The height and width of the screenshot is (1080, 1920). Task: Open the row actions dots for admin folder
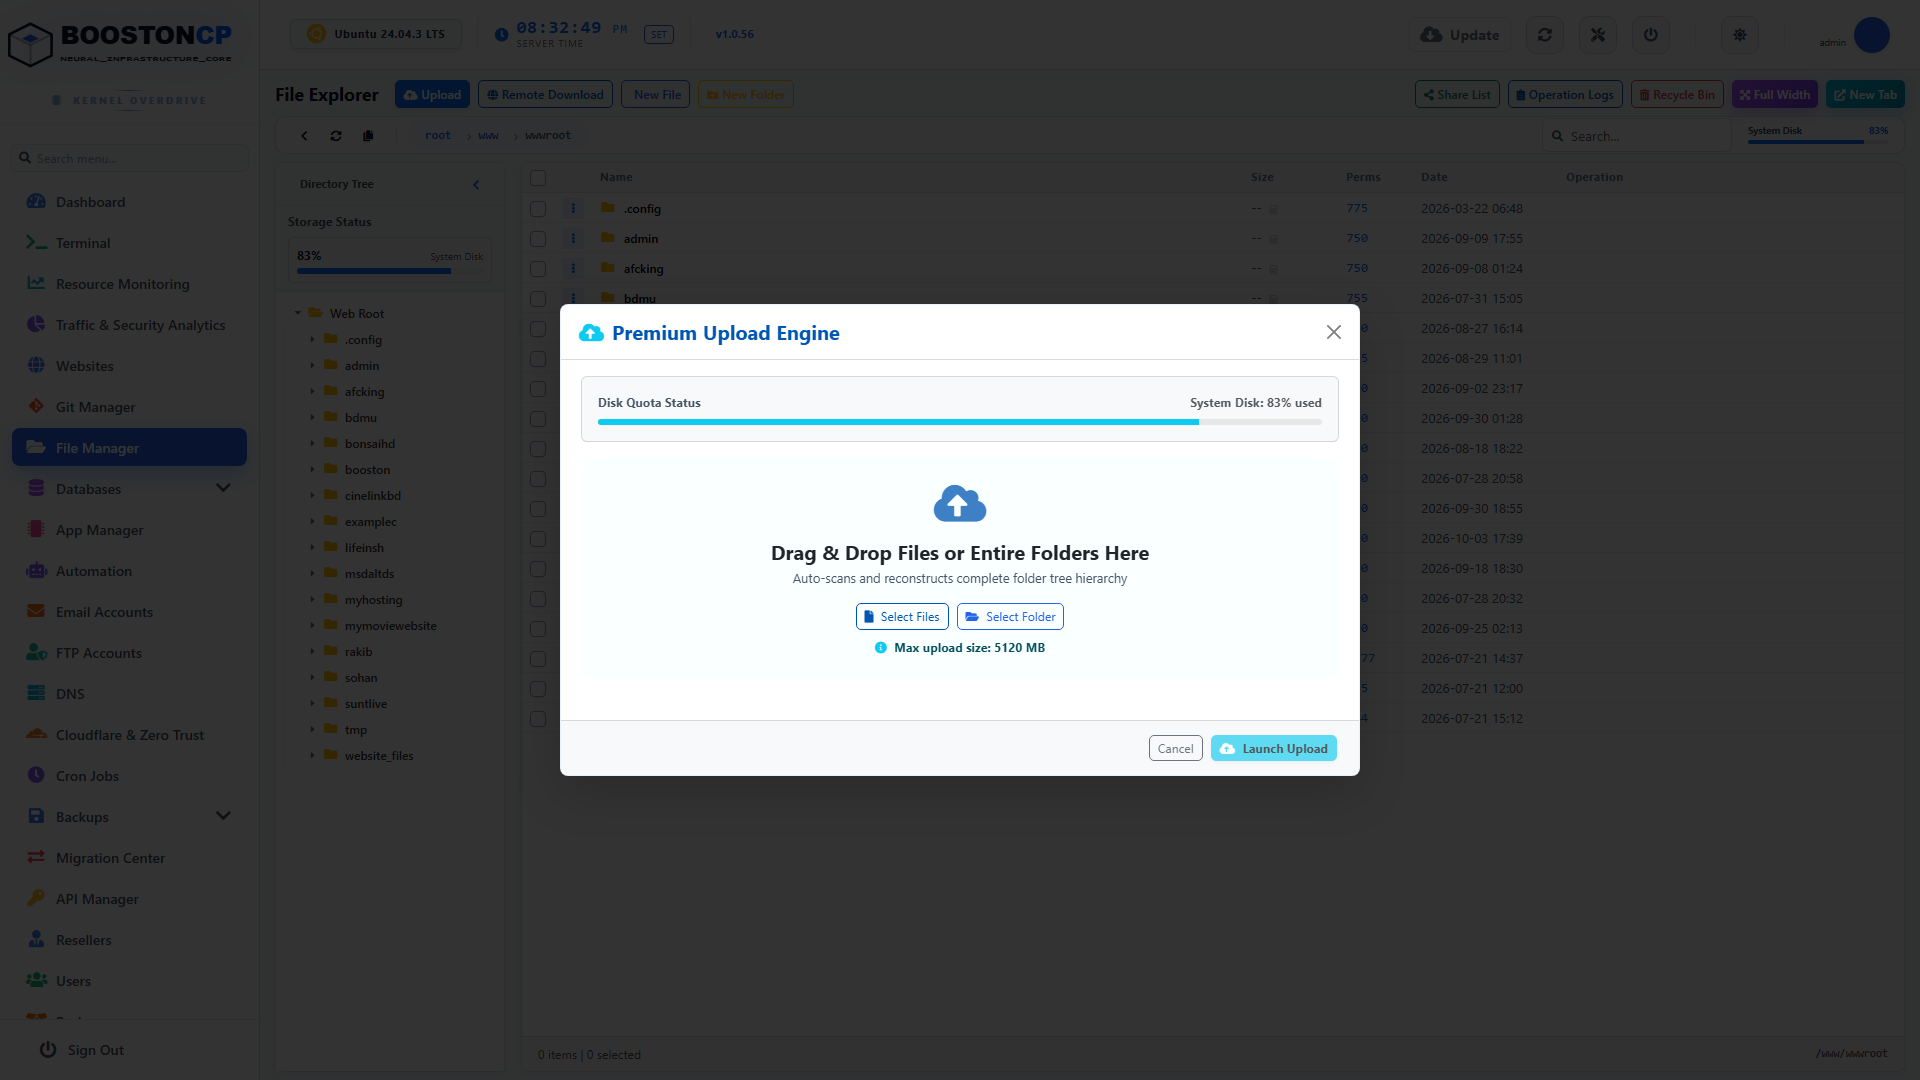click(x=573, y=239)
